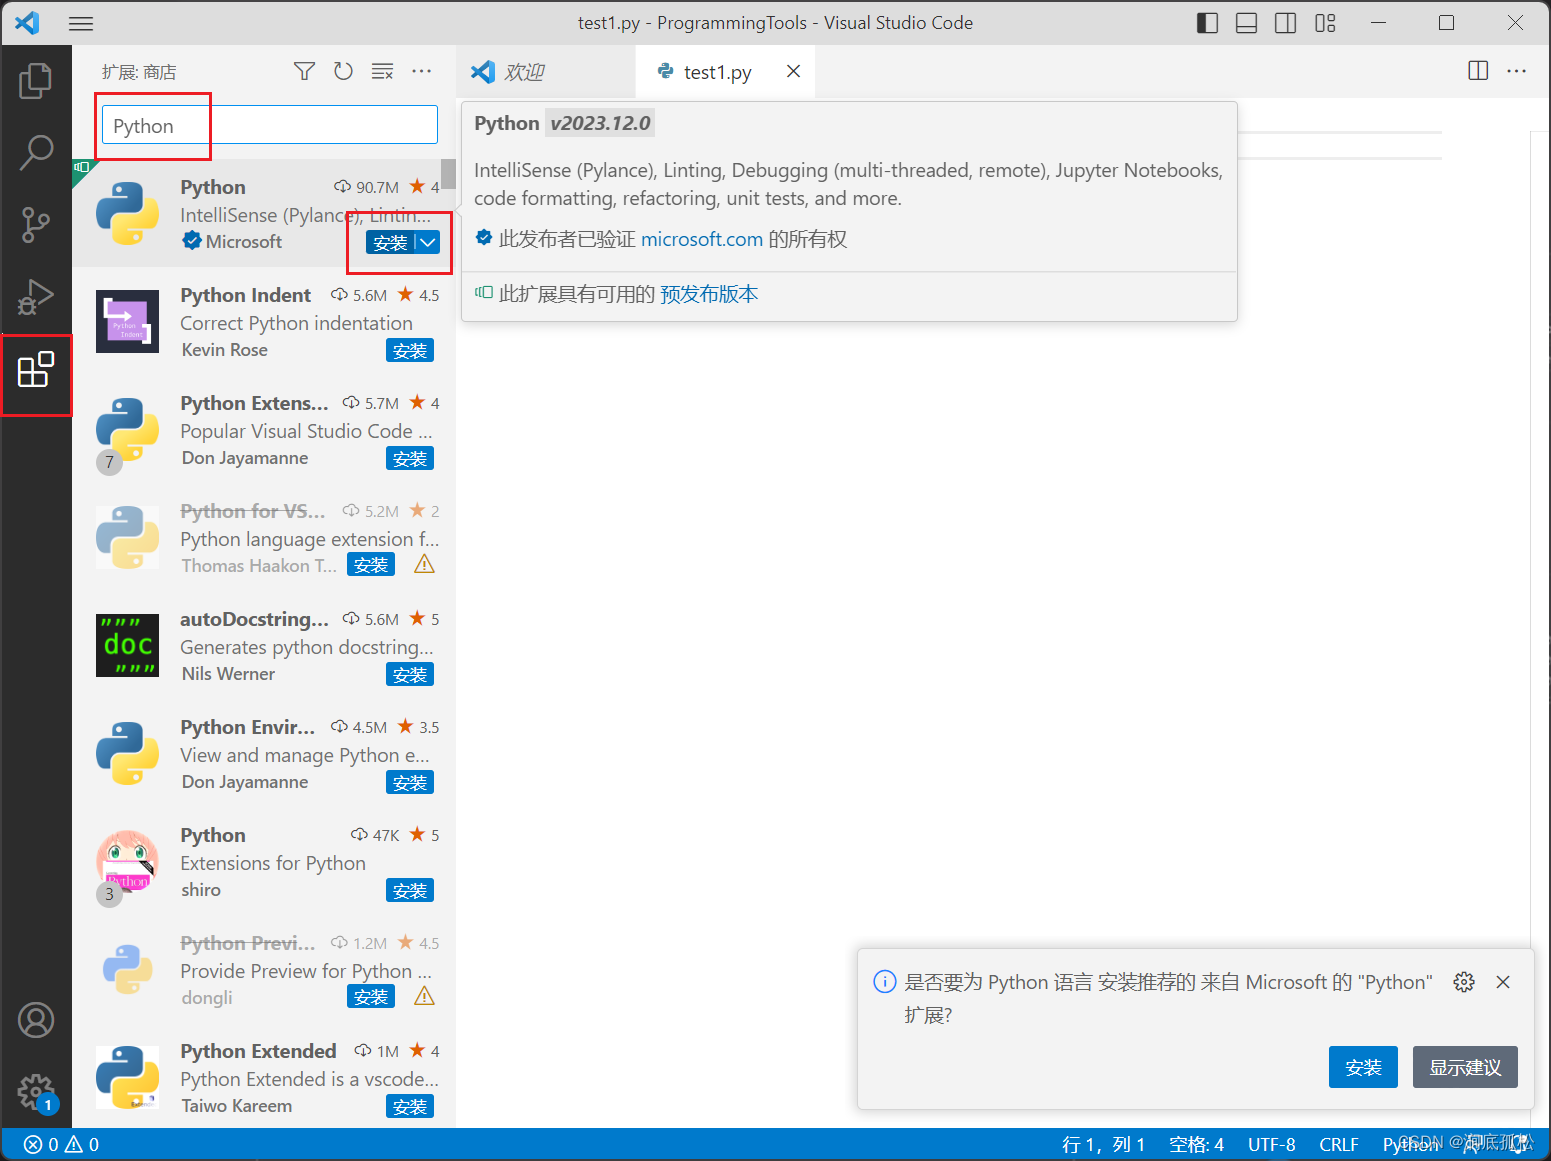Viewport: 1551px width, 1161px height.
Task: Select the Python Extended list entry title
Action: click(258, 1051)
